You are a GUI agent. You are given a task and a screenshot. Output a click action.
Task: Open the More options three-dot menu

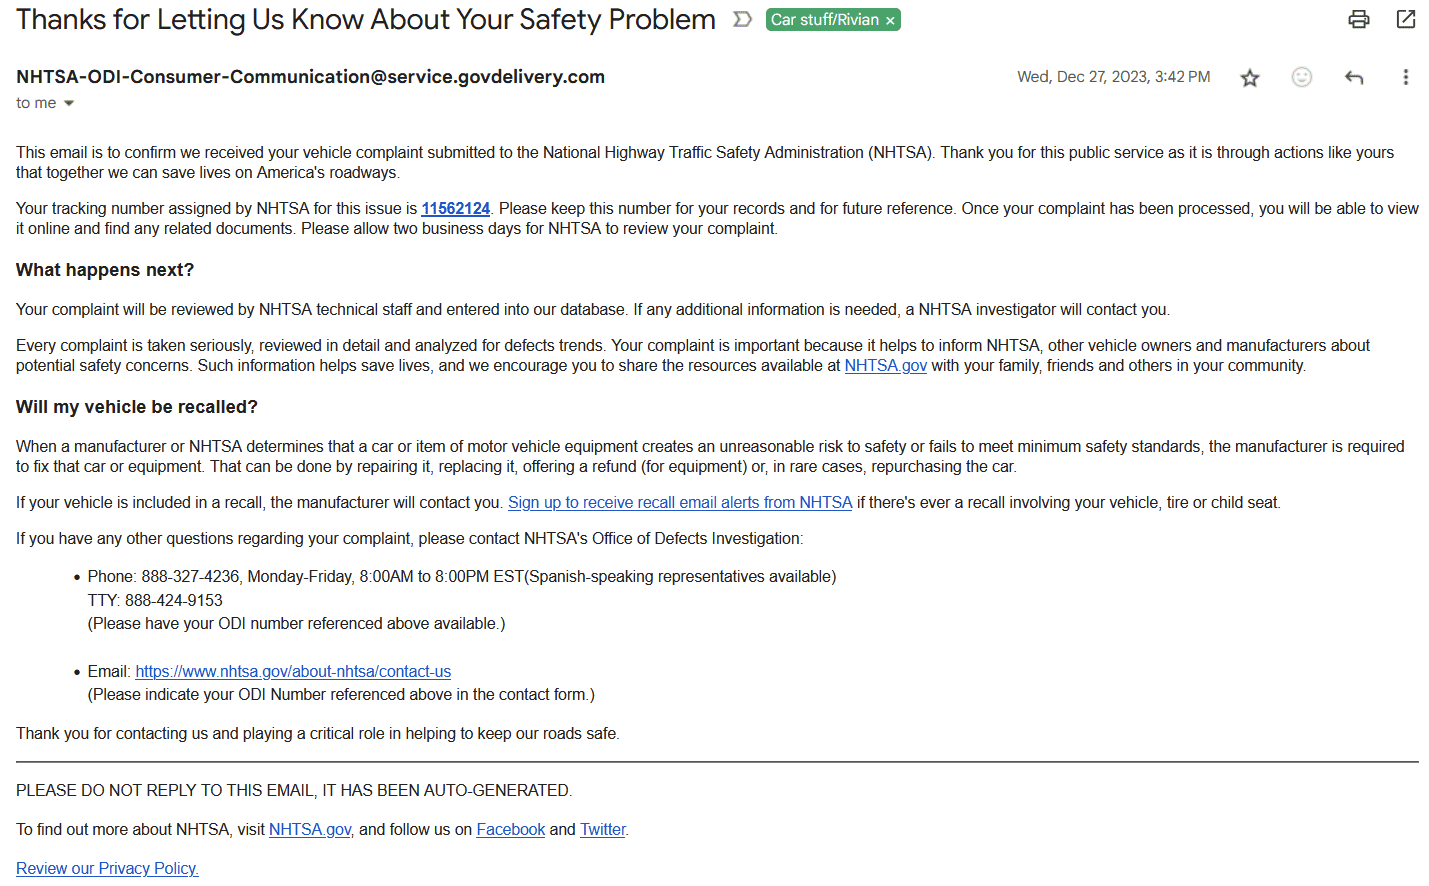[x=1405, y=77]
